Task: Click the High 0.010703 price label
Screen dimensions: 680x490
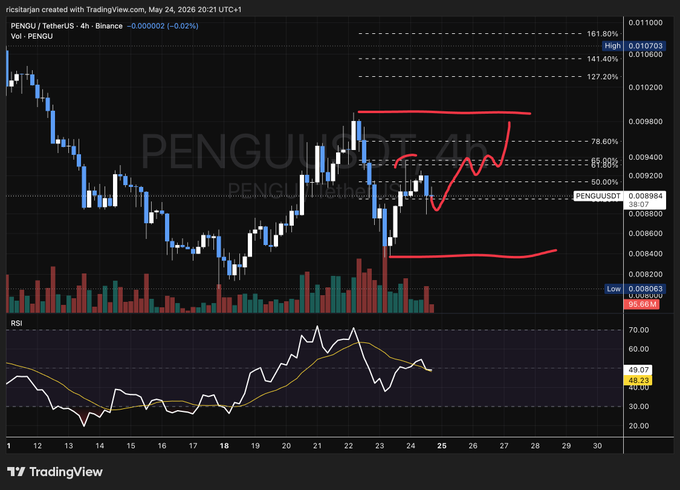Action: [x=634, y=46]
